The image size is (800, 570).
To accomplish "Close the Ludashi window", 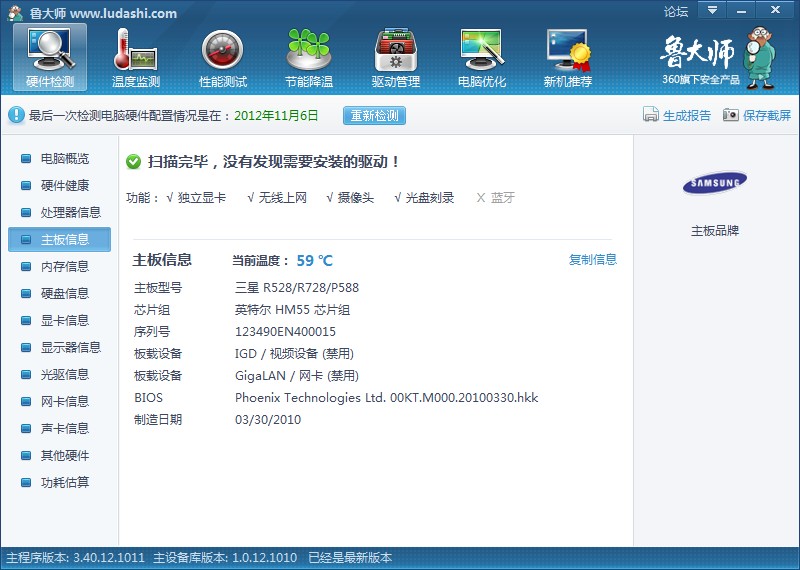I will tap(775, 10).
